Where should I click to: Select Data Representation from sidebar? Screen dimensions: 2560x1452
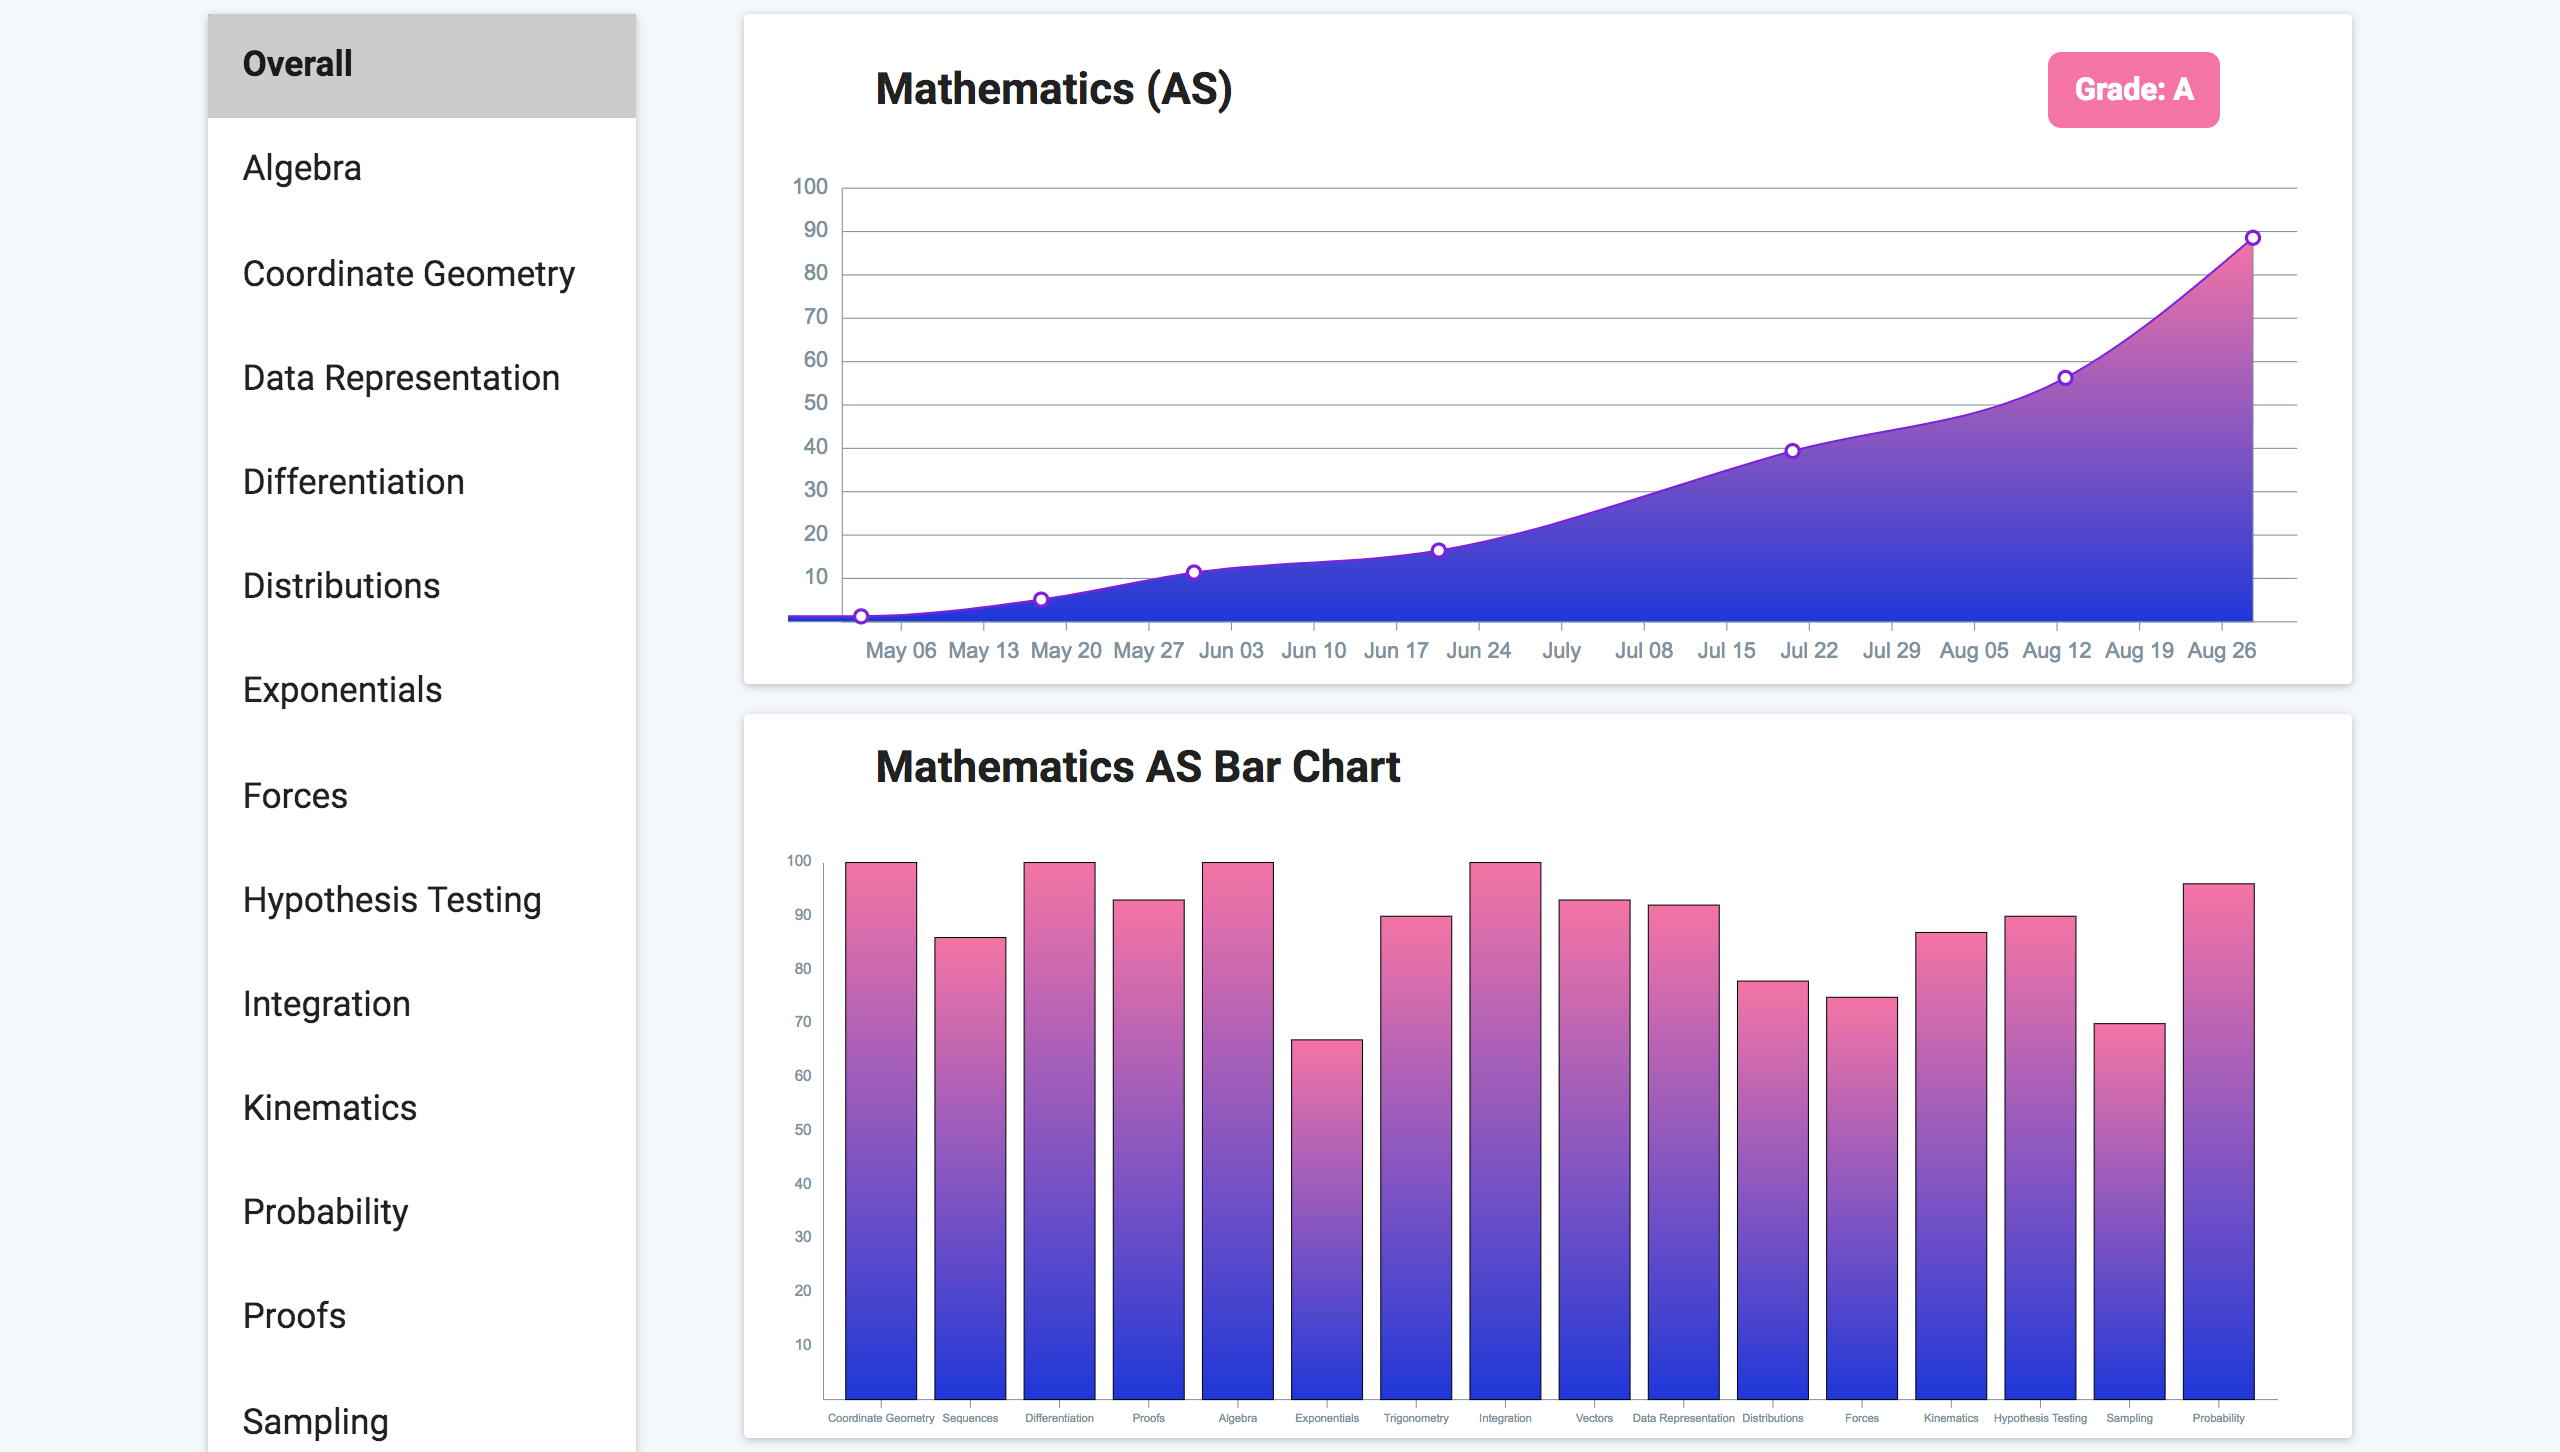click(401, 378)
